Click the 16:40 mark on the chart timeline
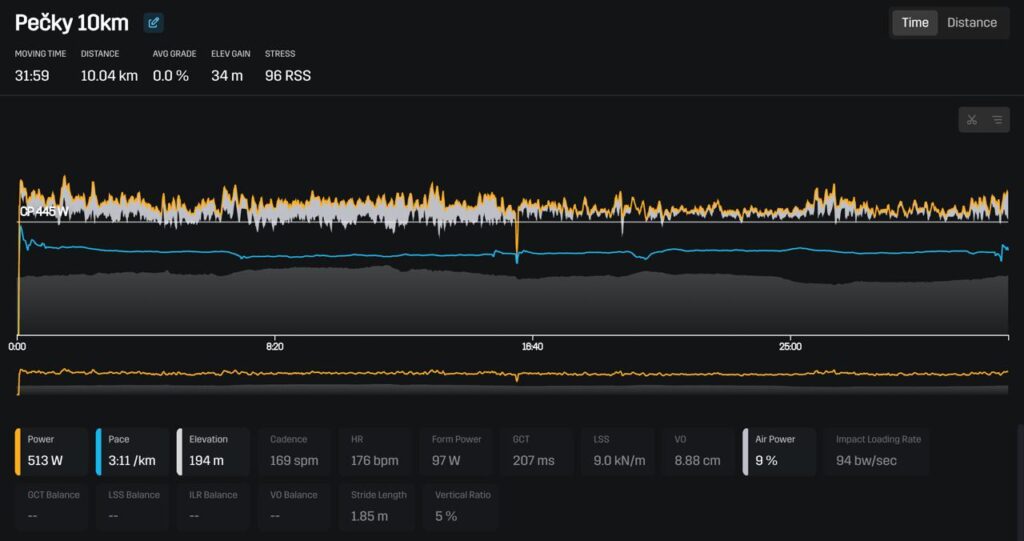Image resolution: width=1024 pixels, height=541 pixels. [532, 347]
